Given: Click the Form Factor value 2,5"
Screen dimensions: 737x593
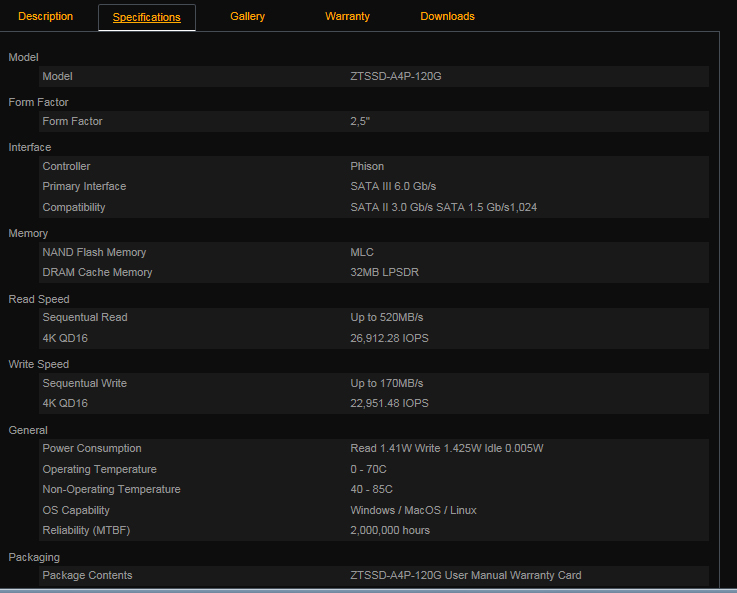Looking at the screenshot, I should click(360, 121).
